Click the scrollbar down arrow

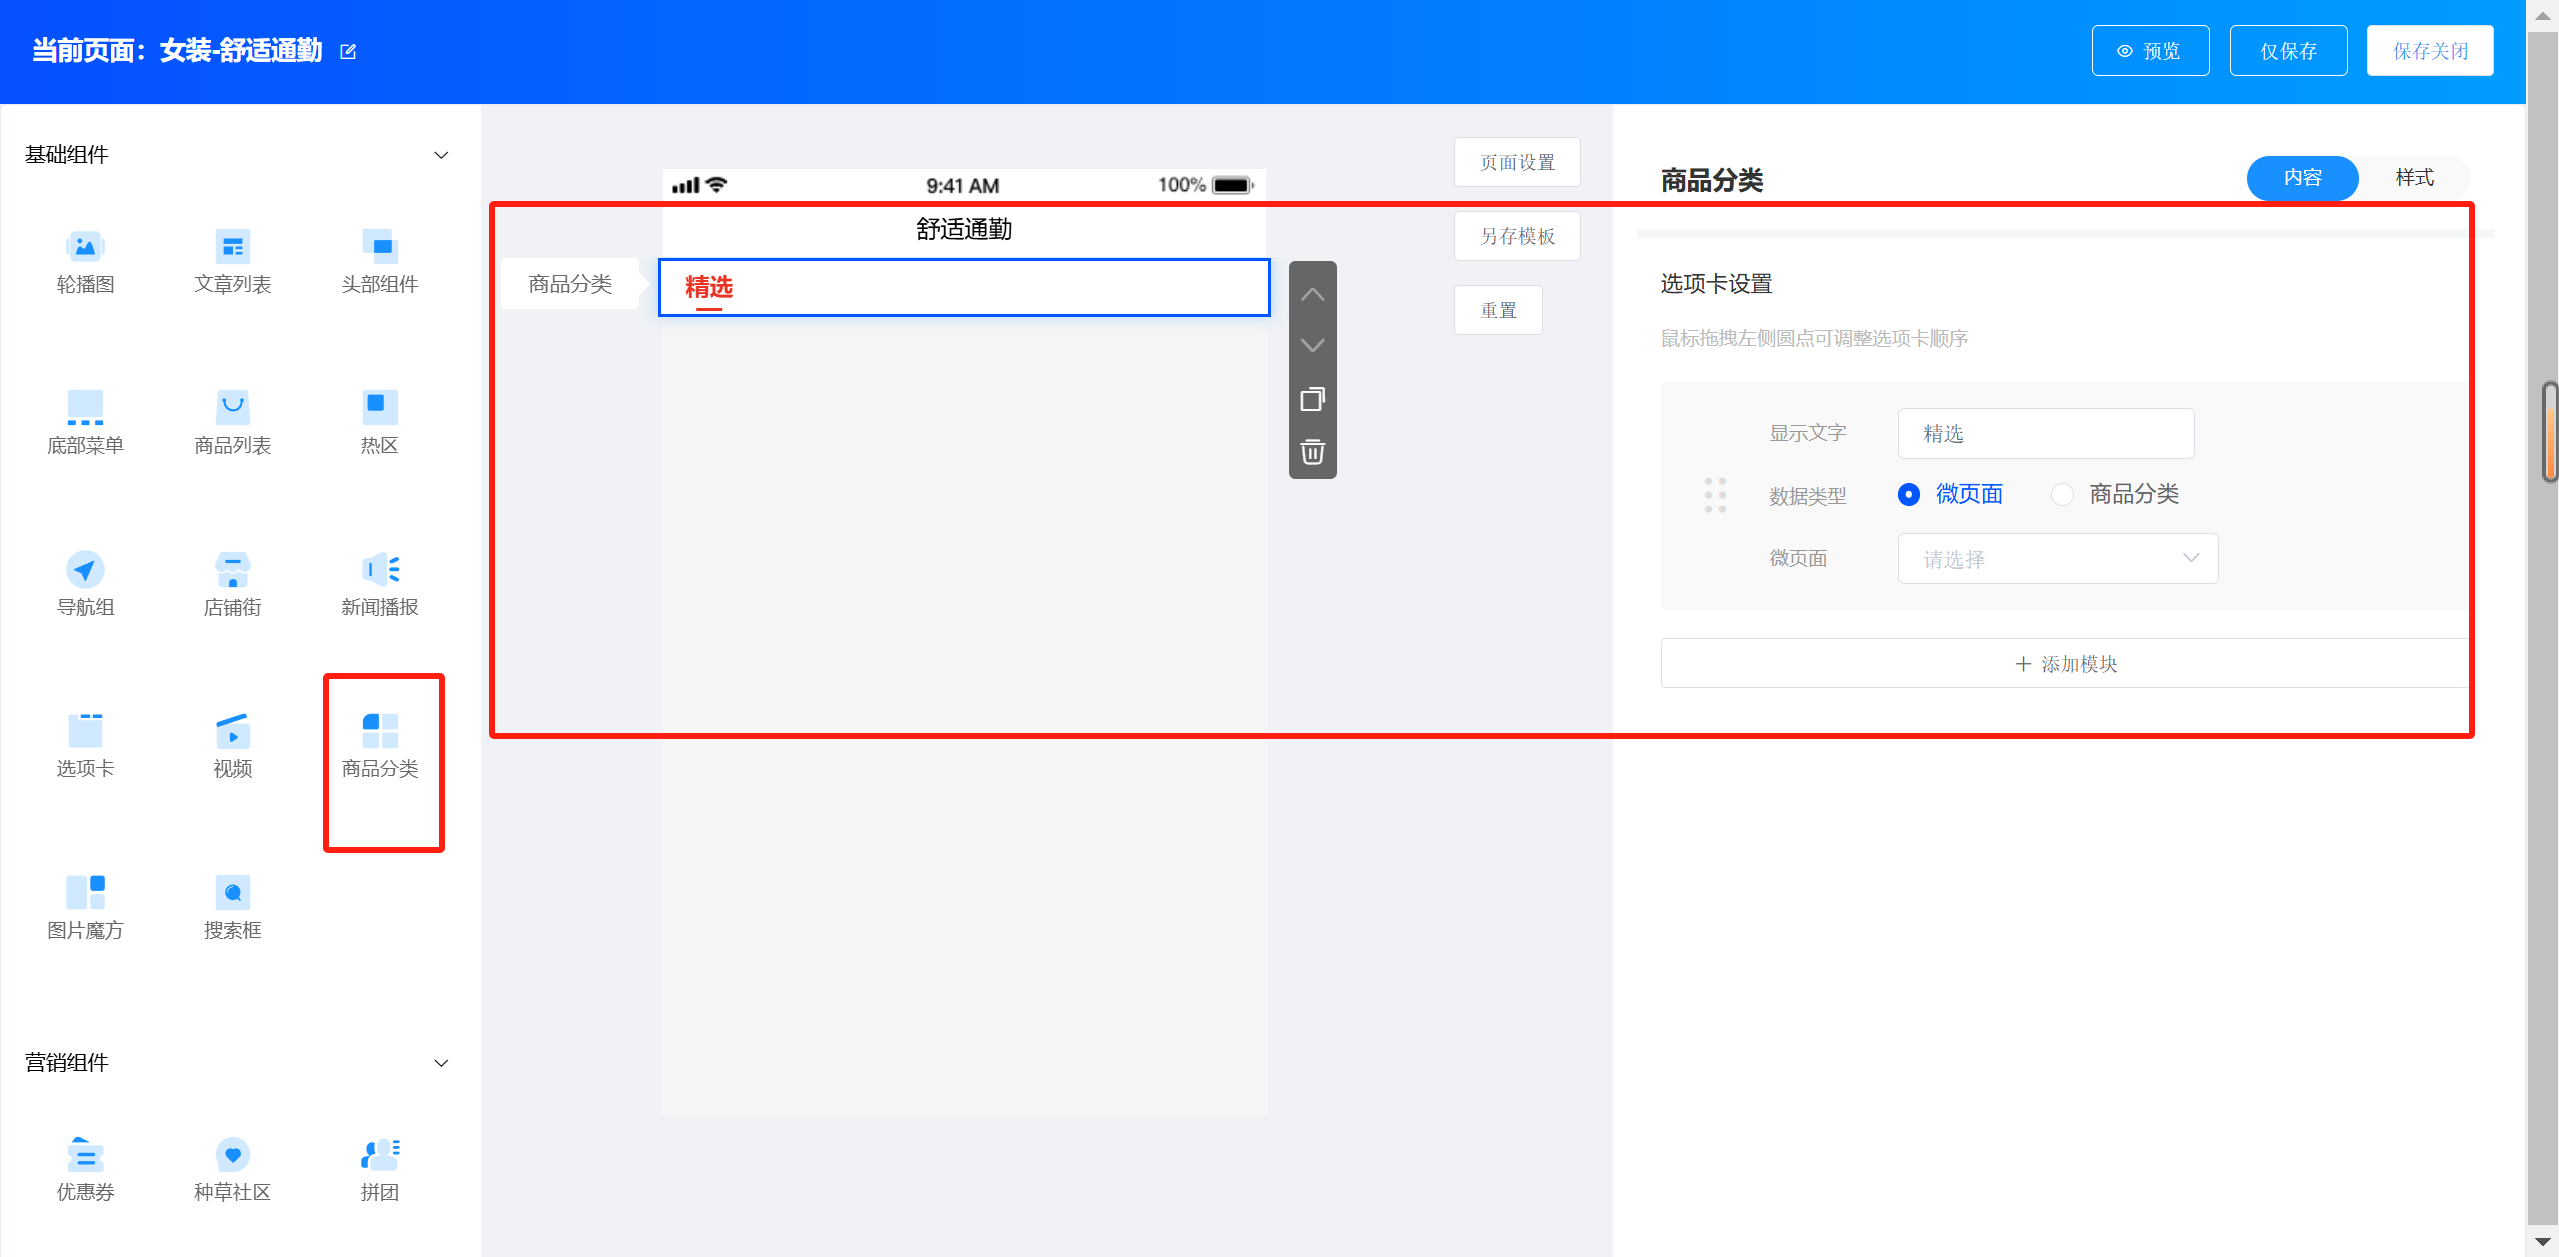[2543, 1242]
